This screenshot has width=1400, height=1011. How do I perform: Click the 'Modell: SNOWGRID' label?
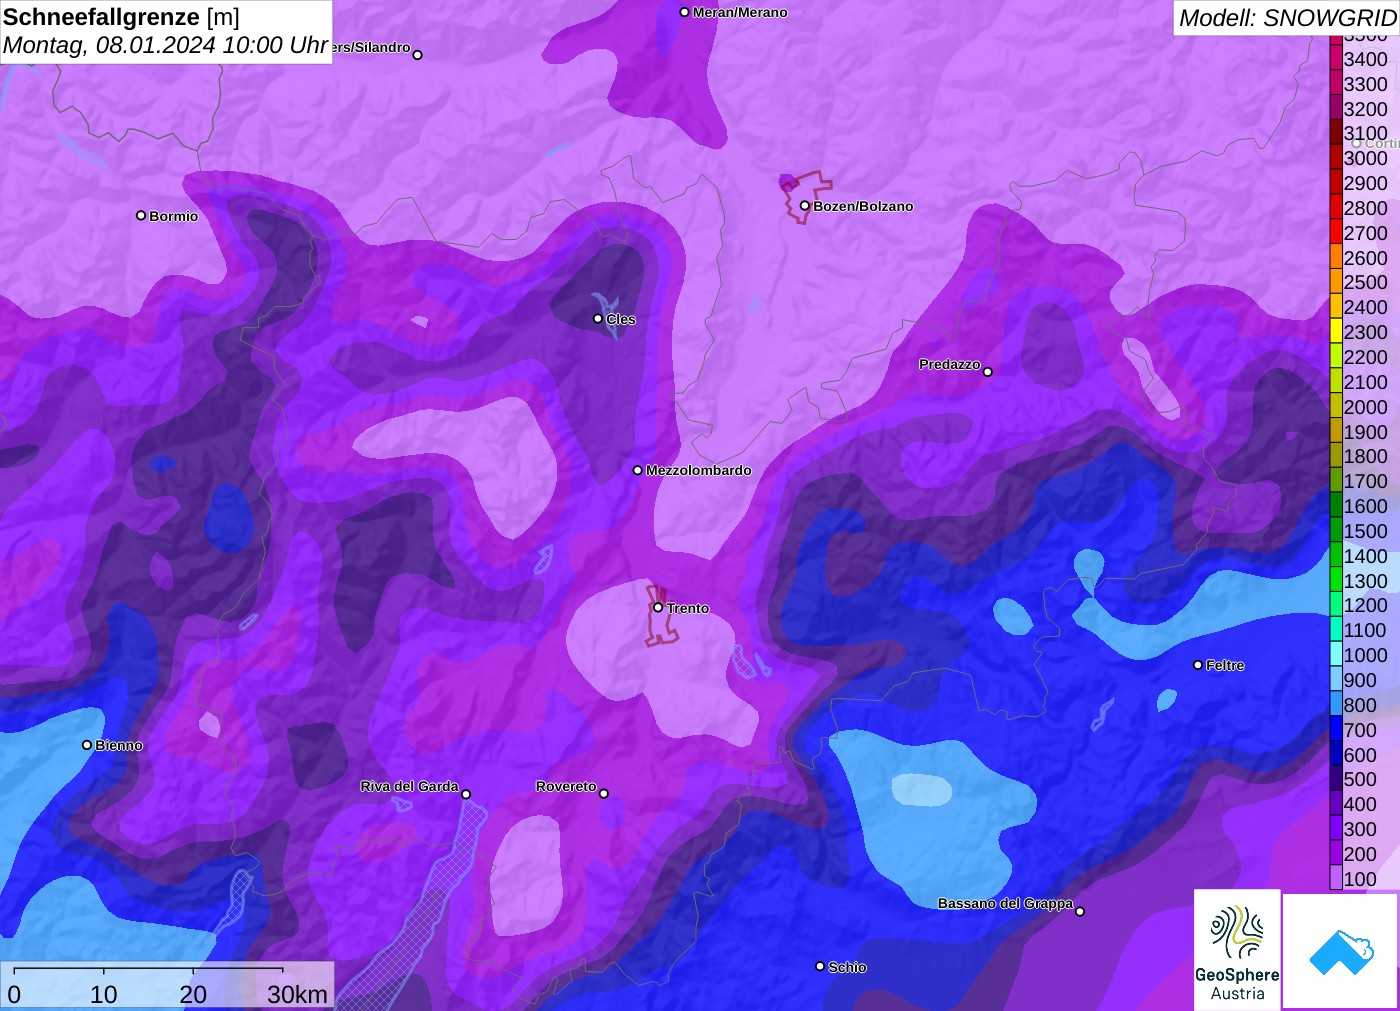point(1287,18)
